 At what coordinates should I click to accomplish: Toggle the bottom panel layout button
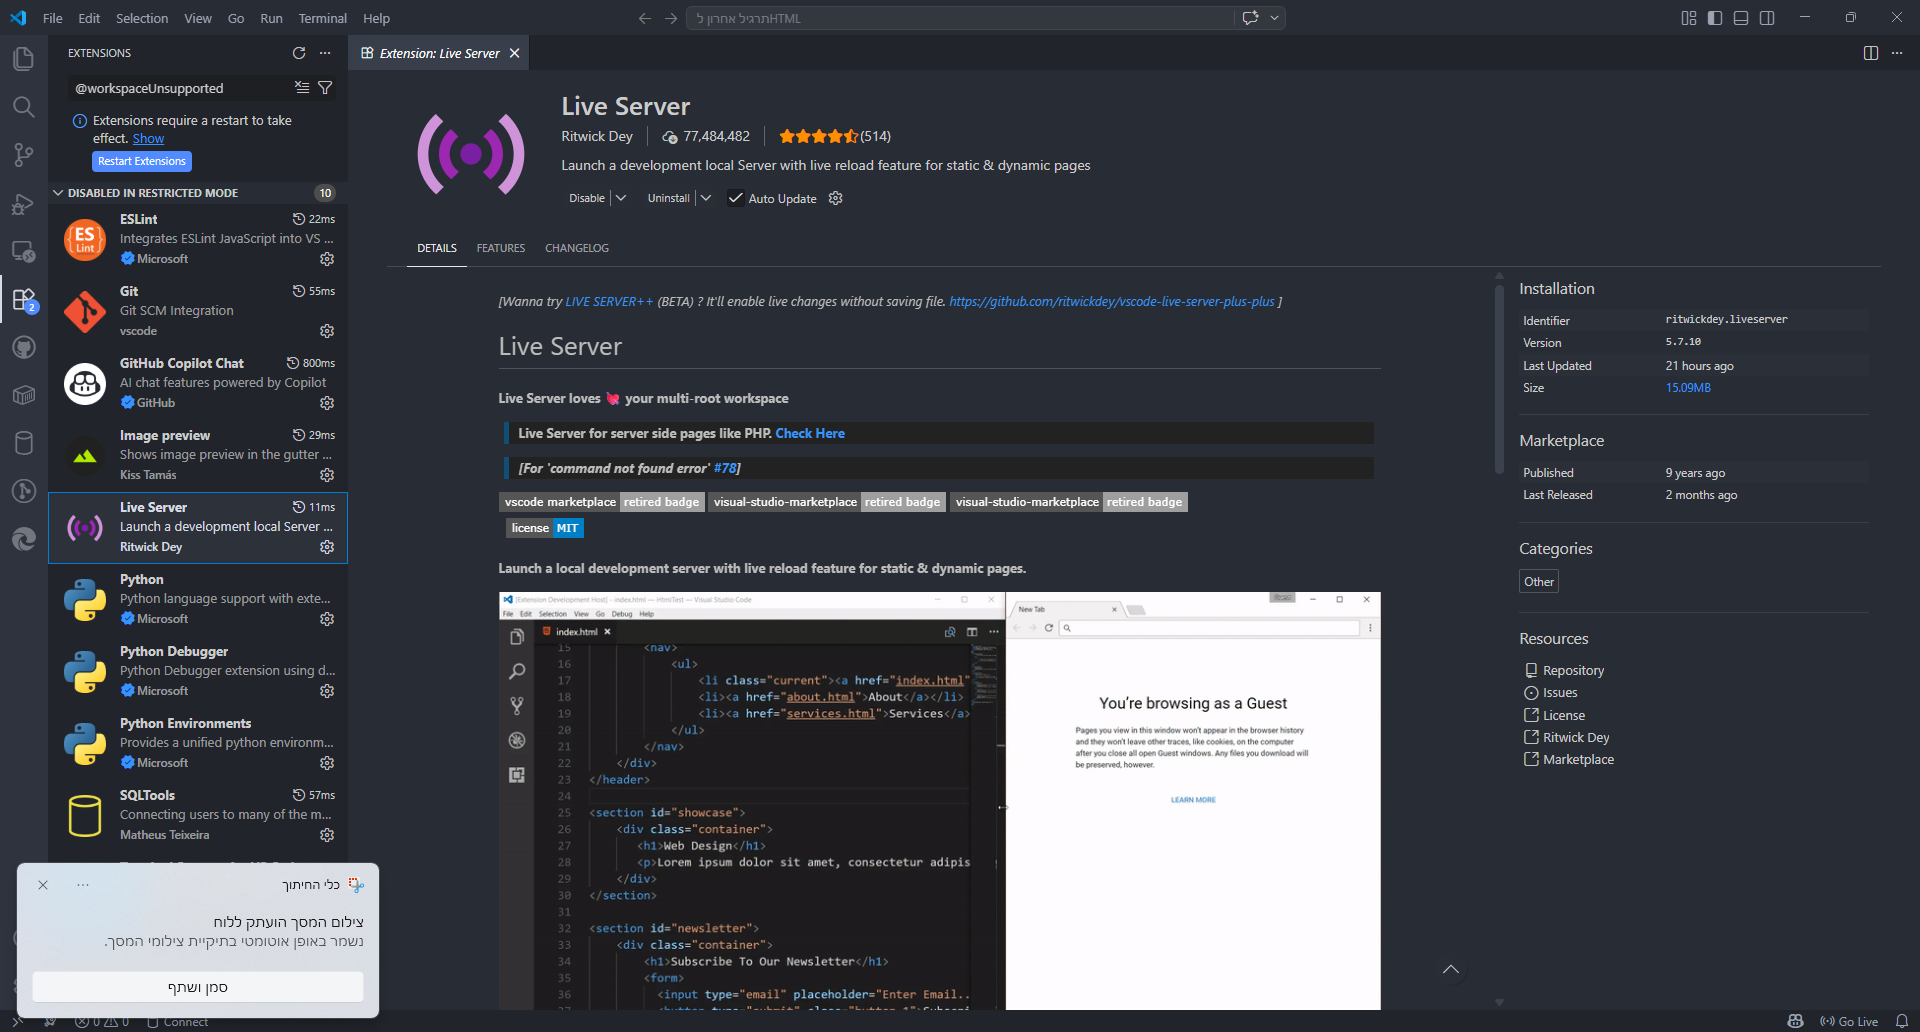[1741, 18]
